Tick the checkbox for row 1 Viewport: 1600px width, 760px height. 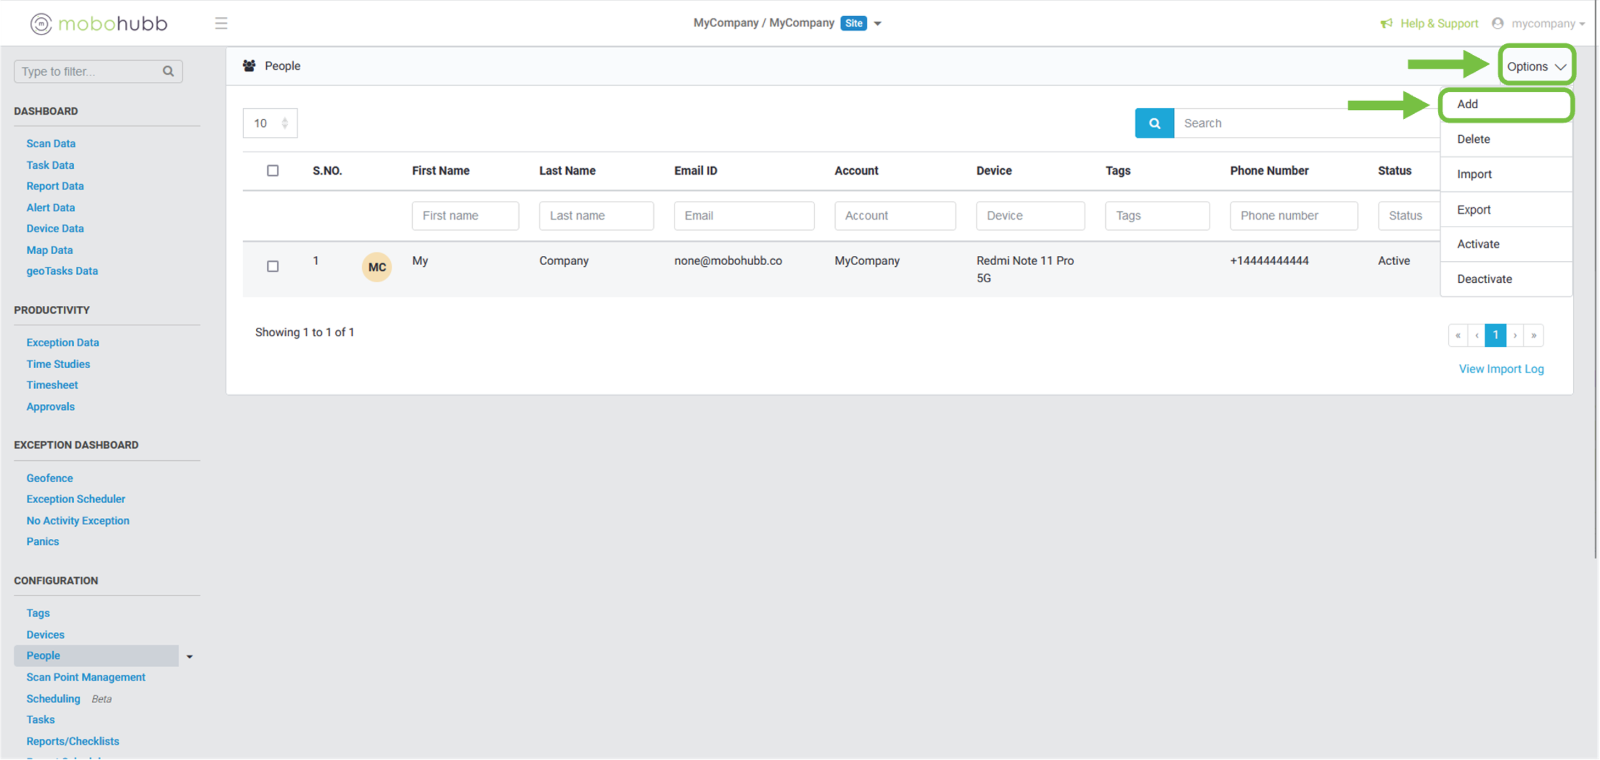tap(273, 267)
